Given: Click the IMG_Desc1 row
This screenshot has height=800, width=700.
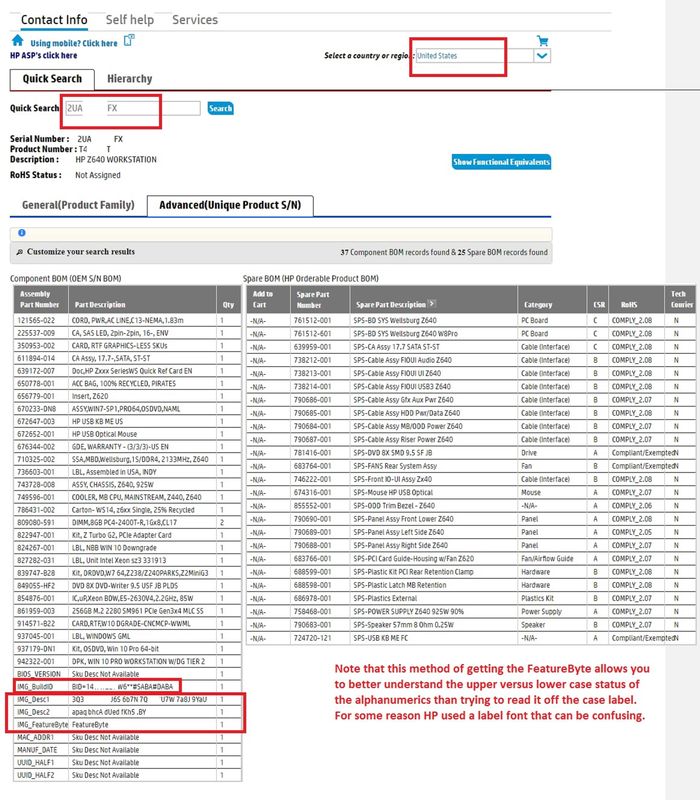Looking at the screenshot, I should pos(128,699).
